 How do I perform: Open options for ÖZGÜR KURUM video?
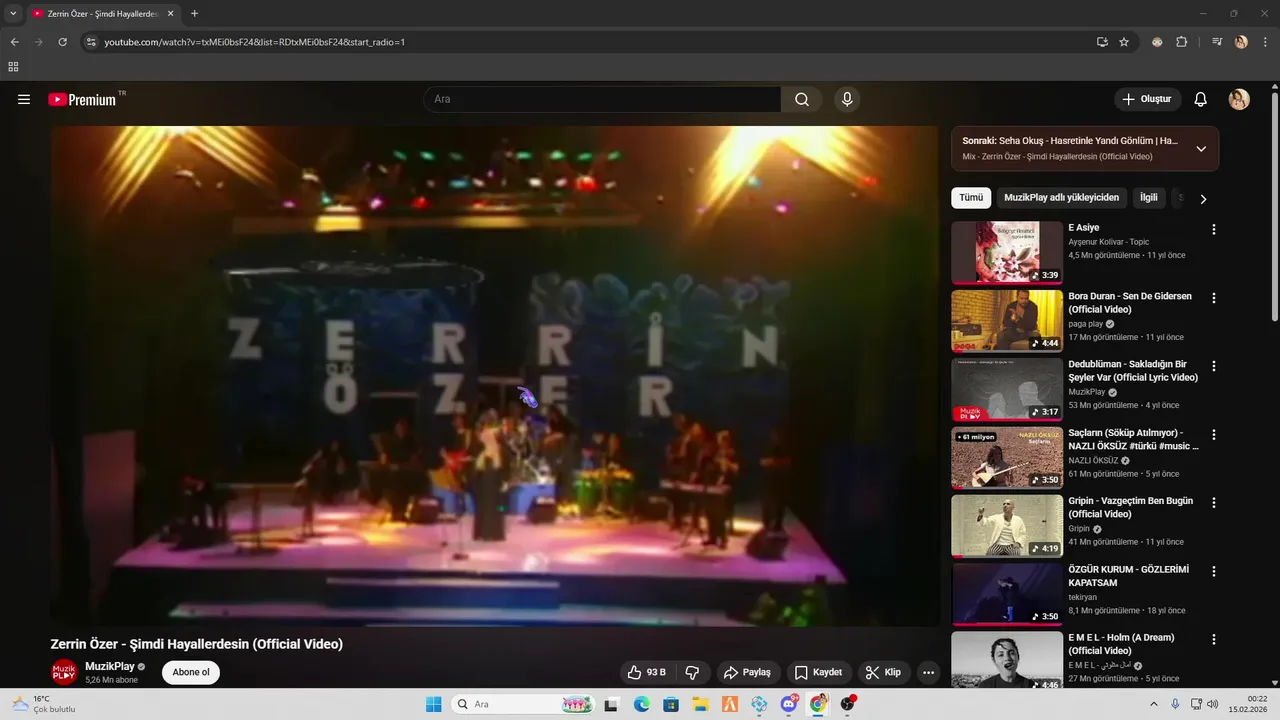[x=1214, y=571]
